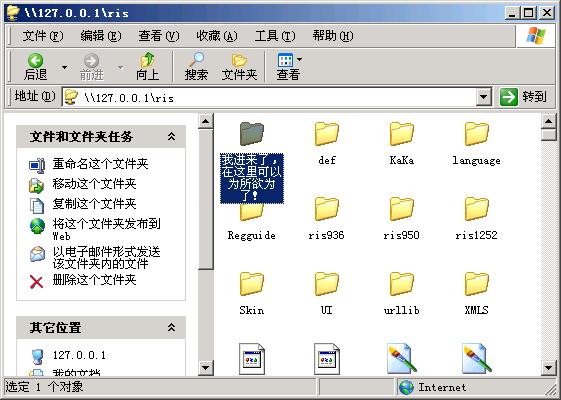
Task: Toggle the Folders (文件夹) pane button
Action: 239,67
